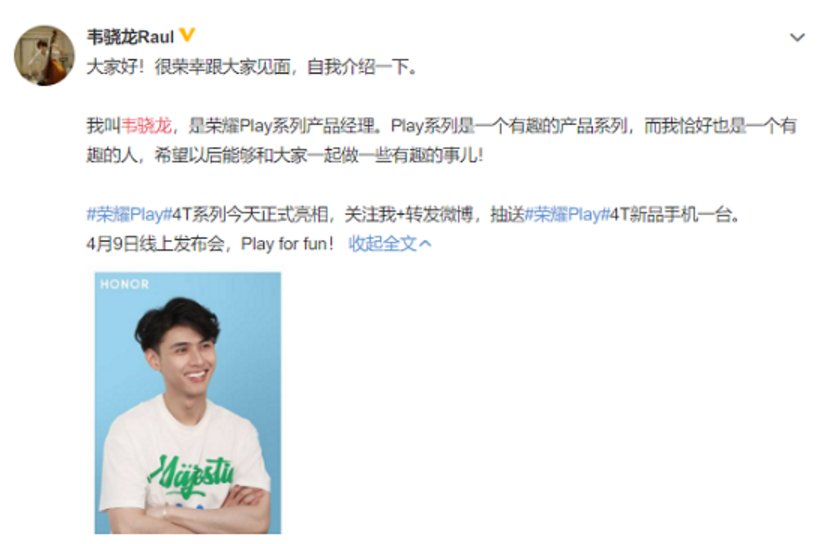Viewport: 821px width, 544px height.
Task: Click the Play for fun! text
Action: (x=287, y=243)
